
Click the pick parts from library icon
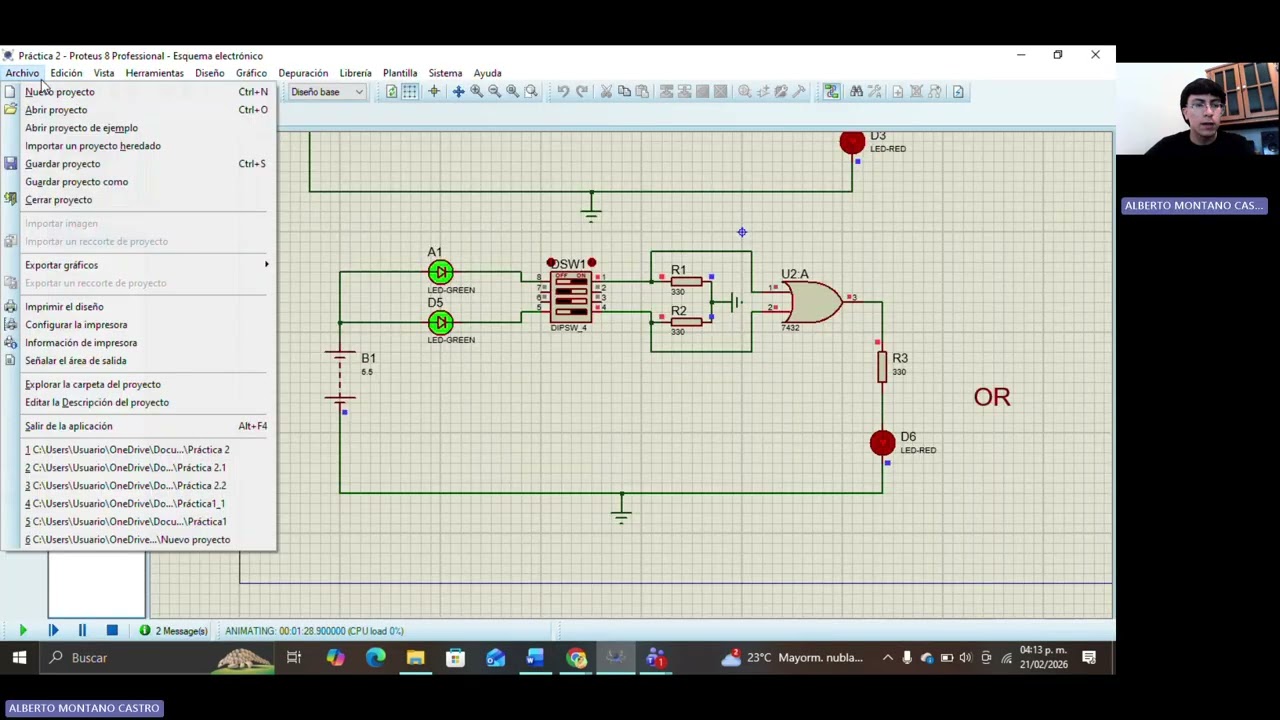[x=745, y=91]
